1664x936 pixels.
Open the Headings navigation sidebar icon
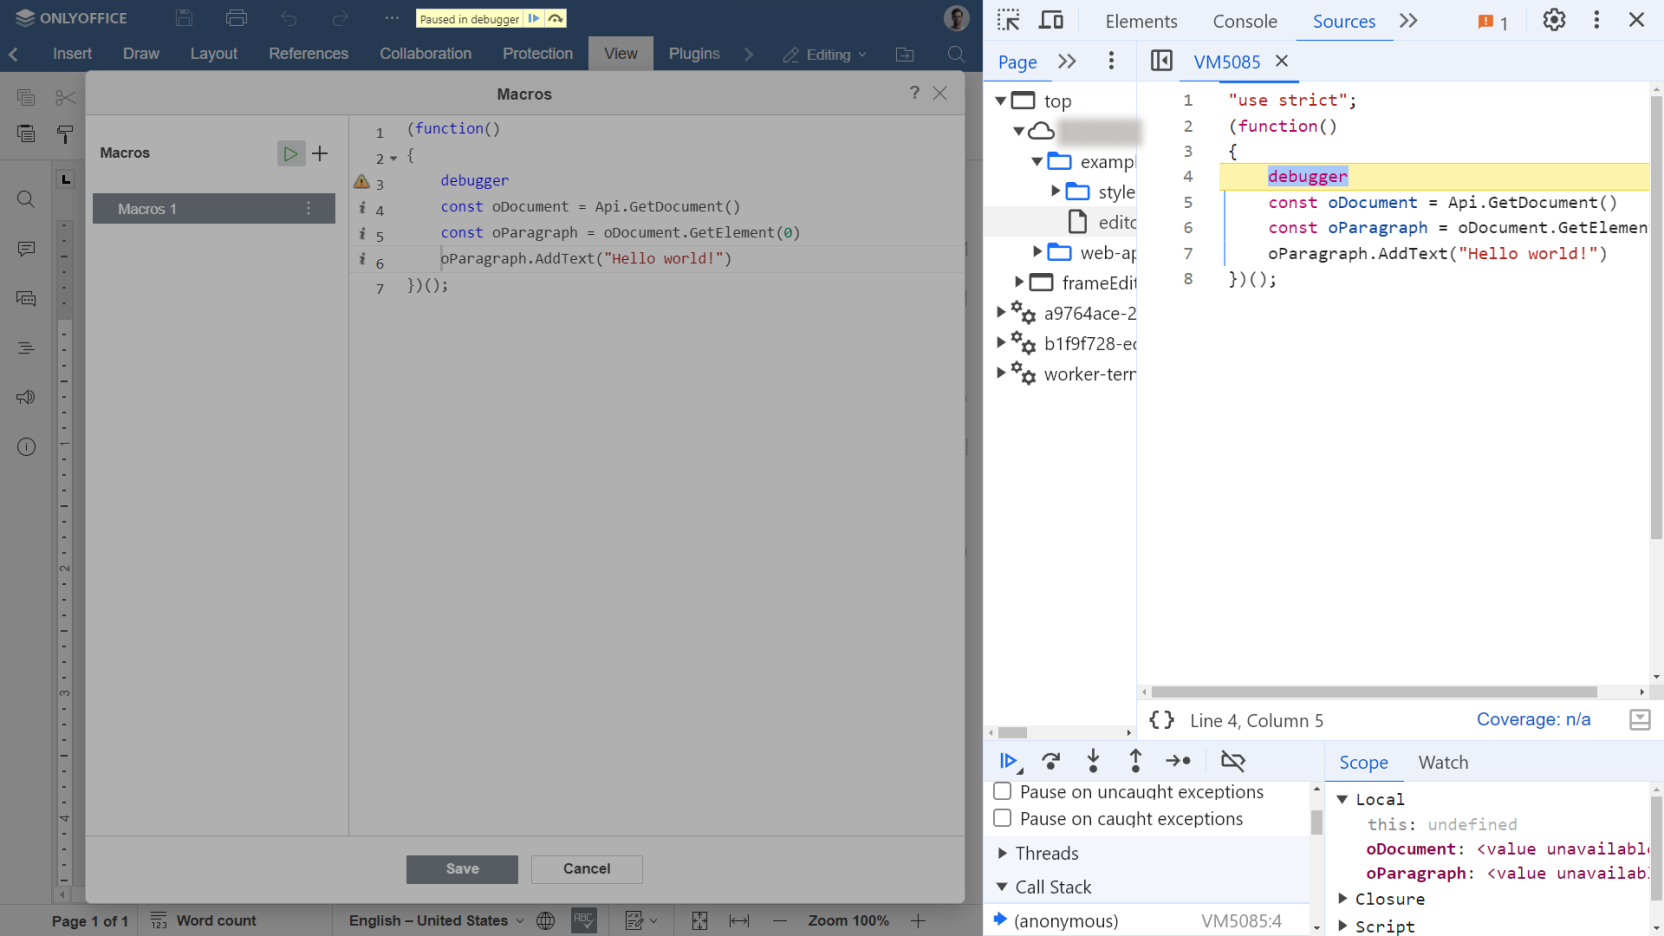pyautogui.click(x=26, y=348)
